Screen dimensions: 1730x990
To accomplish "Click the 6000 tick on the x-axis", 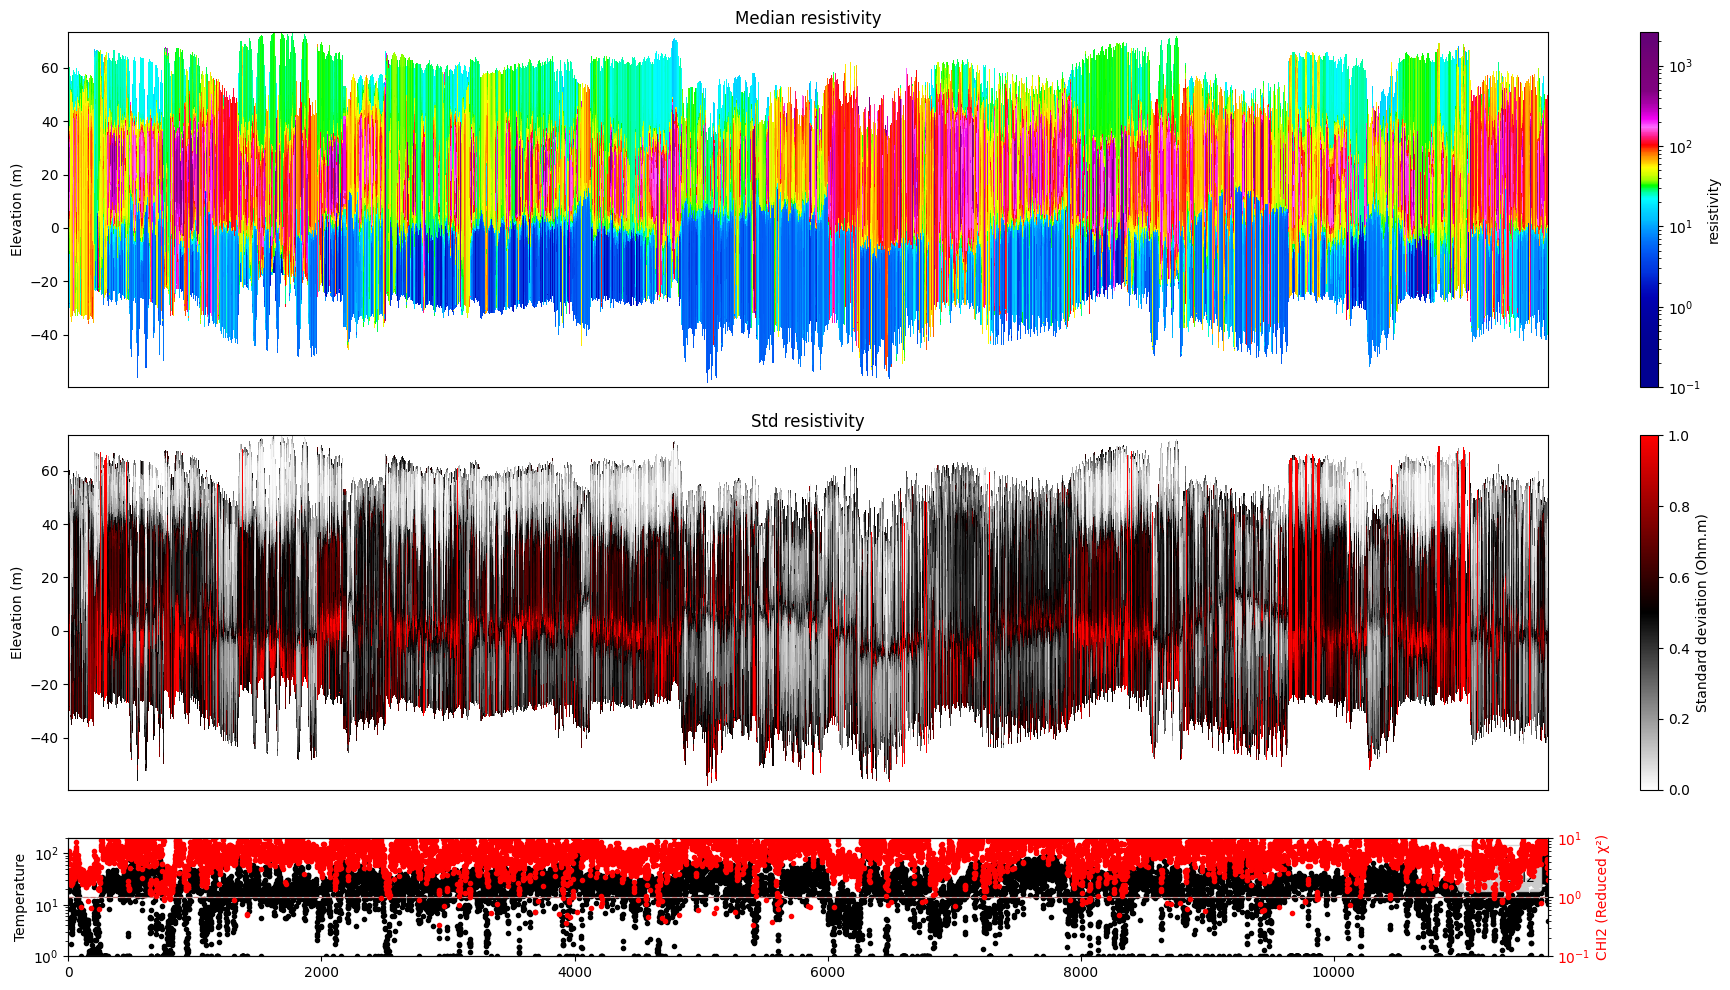I will coord(828,972).
